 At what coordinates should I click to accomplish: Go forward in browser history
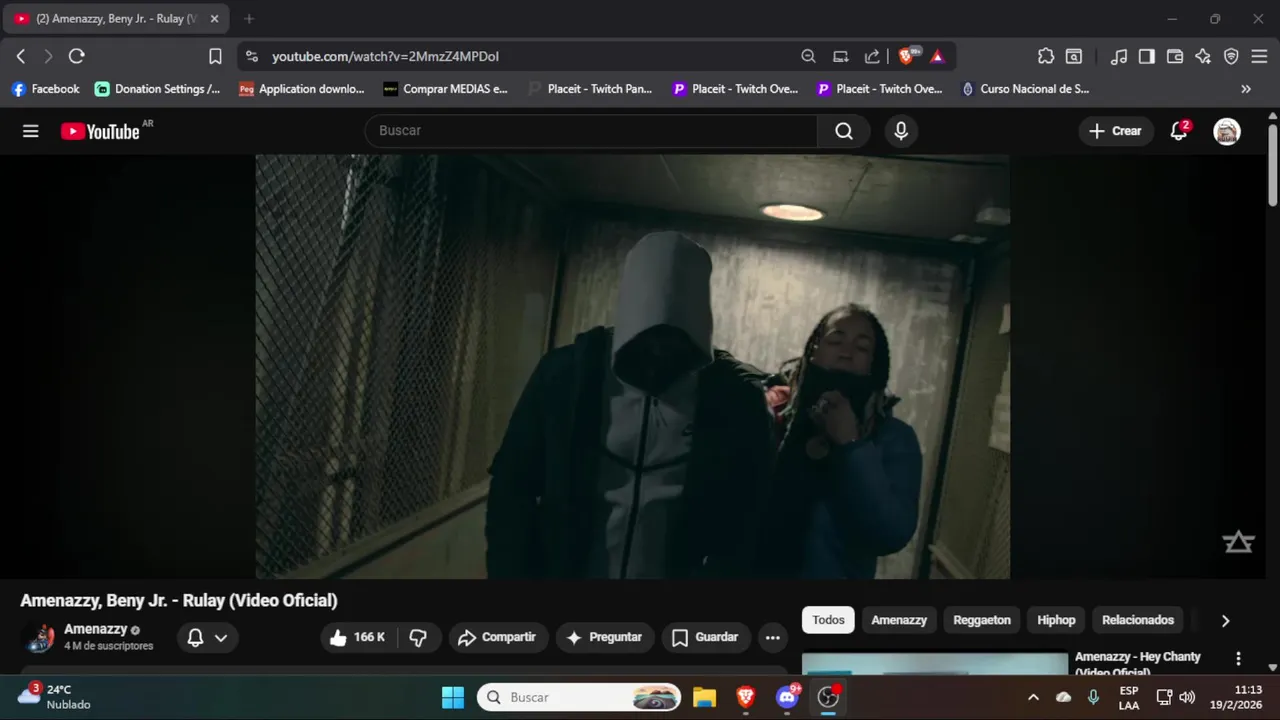[48, 56]
